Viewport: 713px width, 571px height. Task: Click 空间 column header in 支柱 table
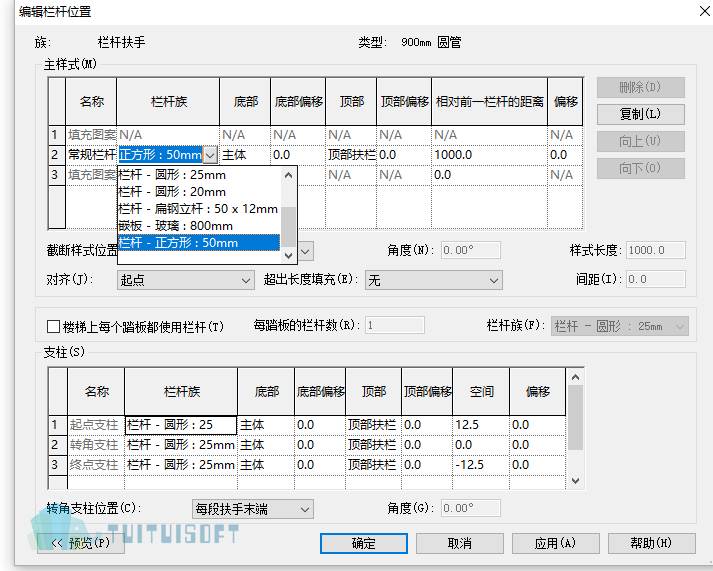tap(481, 391)
